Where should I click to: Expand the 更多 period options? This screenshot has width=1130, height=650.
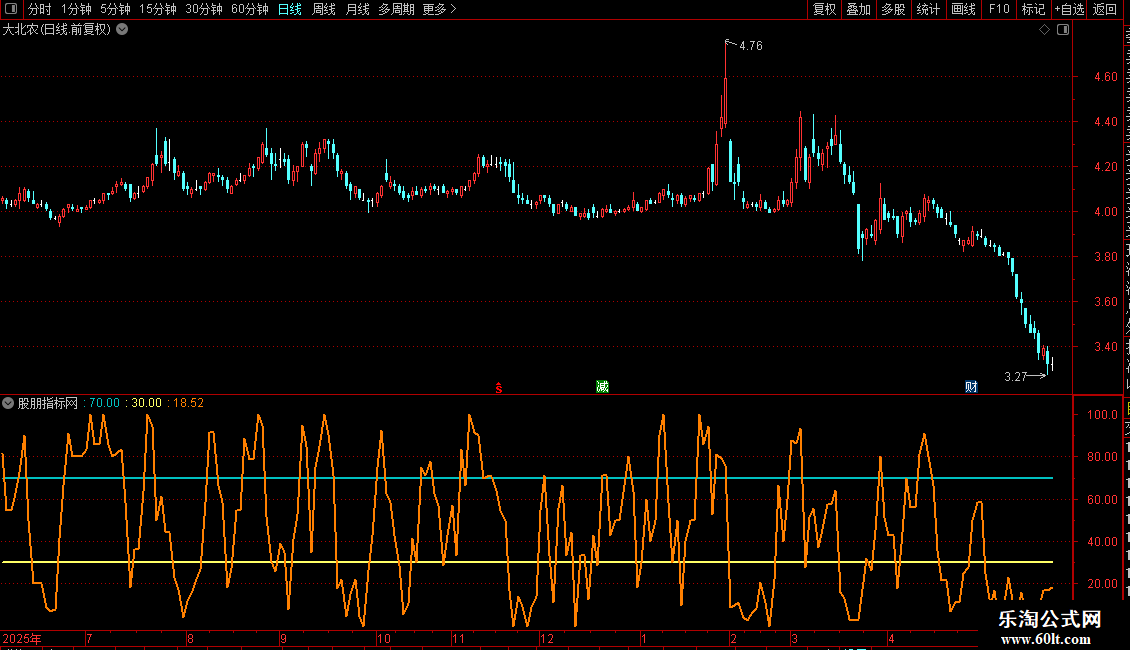[x=440, y=9]
